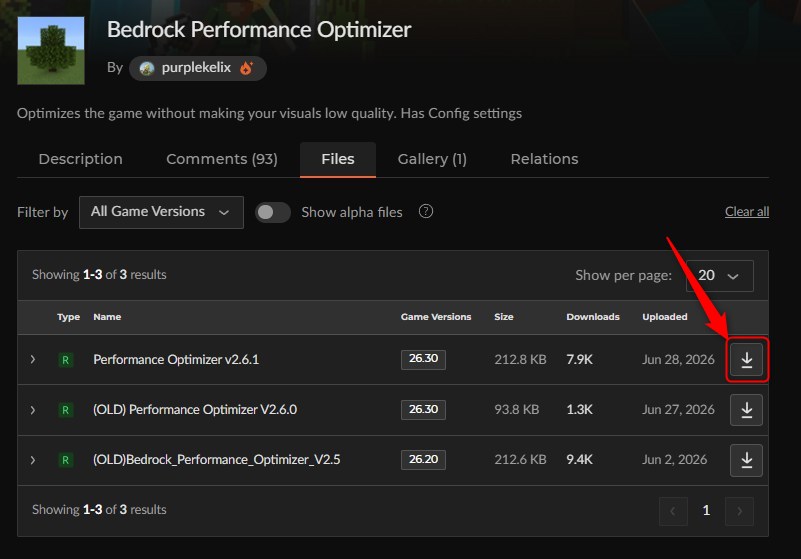The width and height of the screenshot is (801, 559).
Task: Click the Jun 28, 2026 upload date
Action: tap(678, 359)
